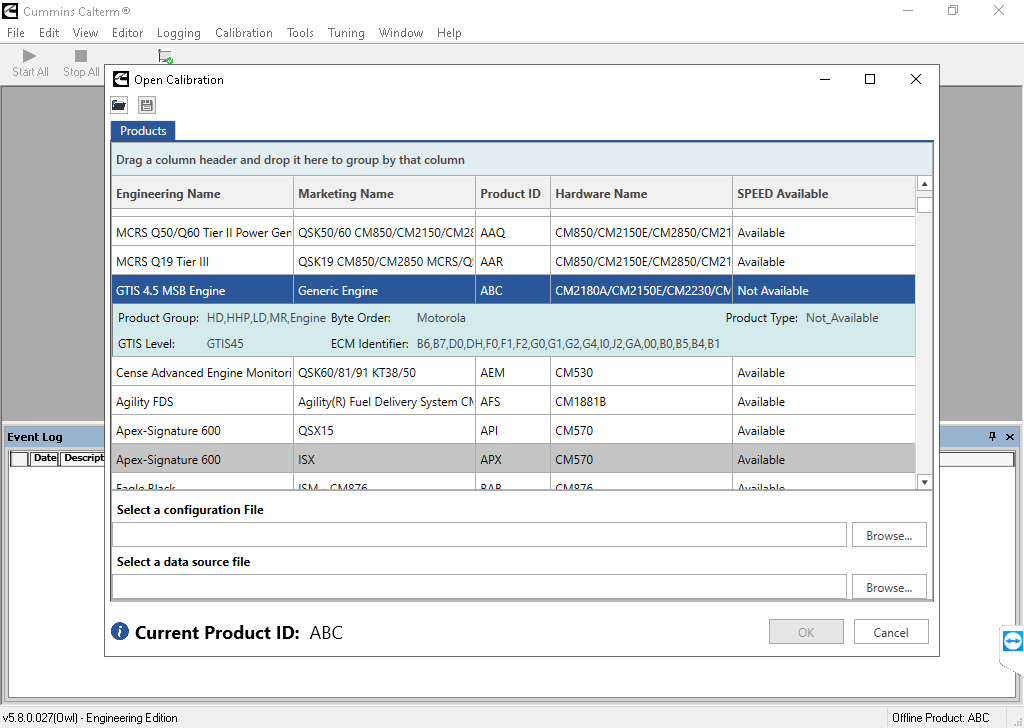Select the Products tab
Viewport: 1024px width, 728px height.
143,131
